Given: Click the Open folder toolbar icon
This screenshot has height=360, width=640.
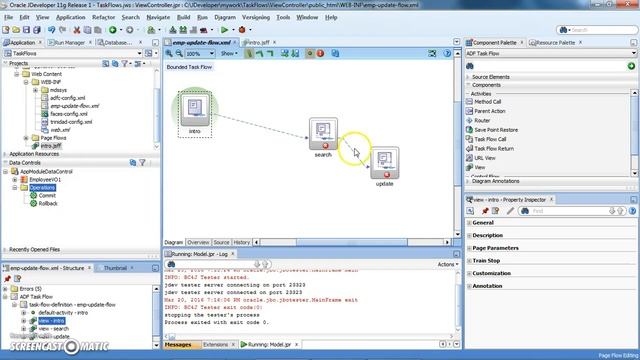Looking at the screenshot, I should click(x=16, y=30).
